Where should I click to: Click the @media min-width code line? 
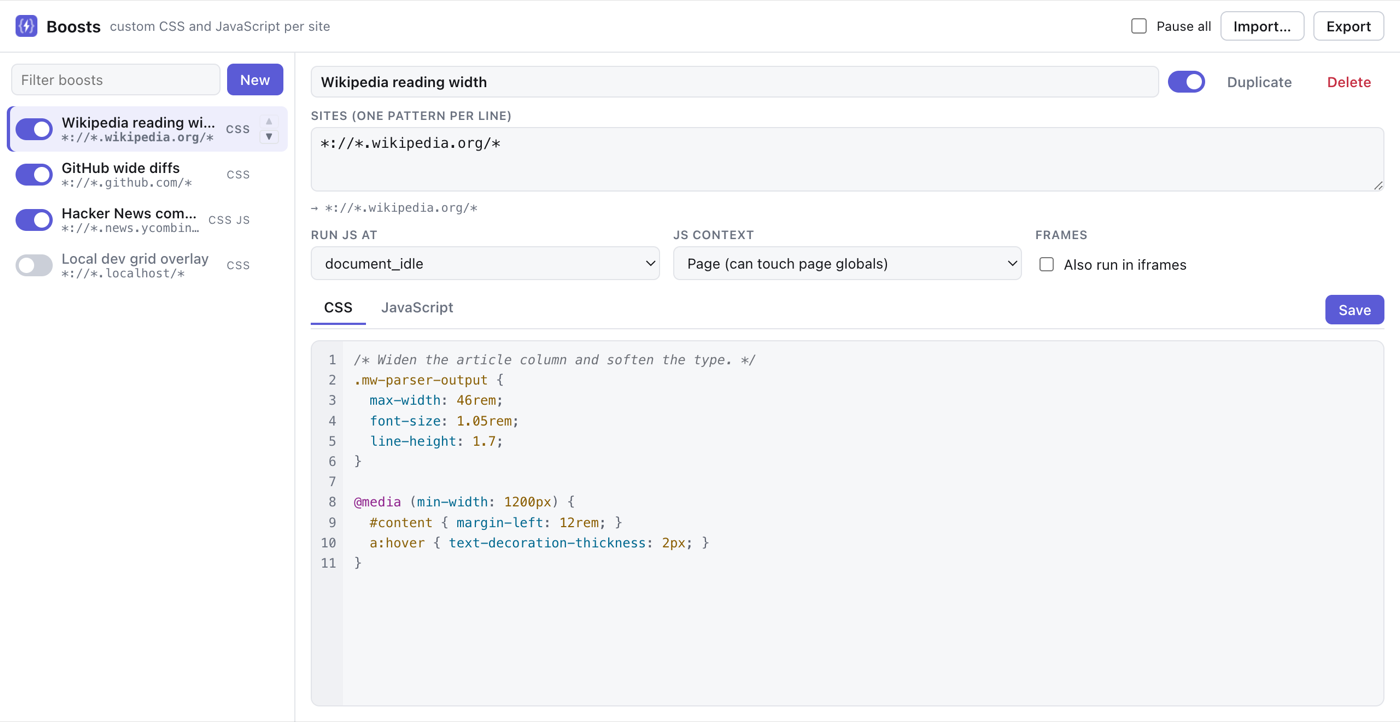464,502
